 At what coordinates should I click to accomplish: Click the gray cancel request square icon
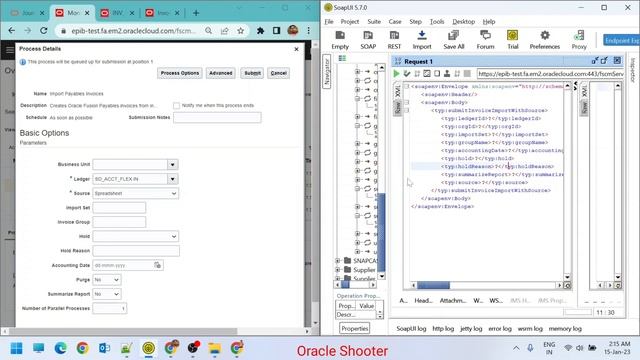pos(467,73)
